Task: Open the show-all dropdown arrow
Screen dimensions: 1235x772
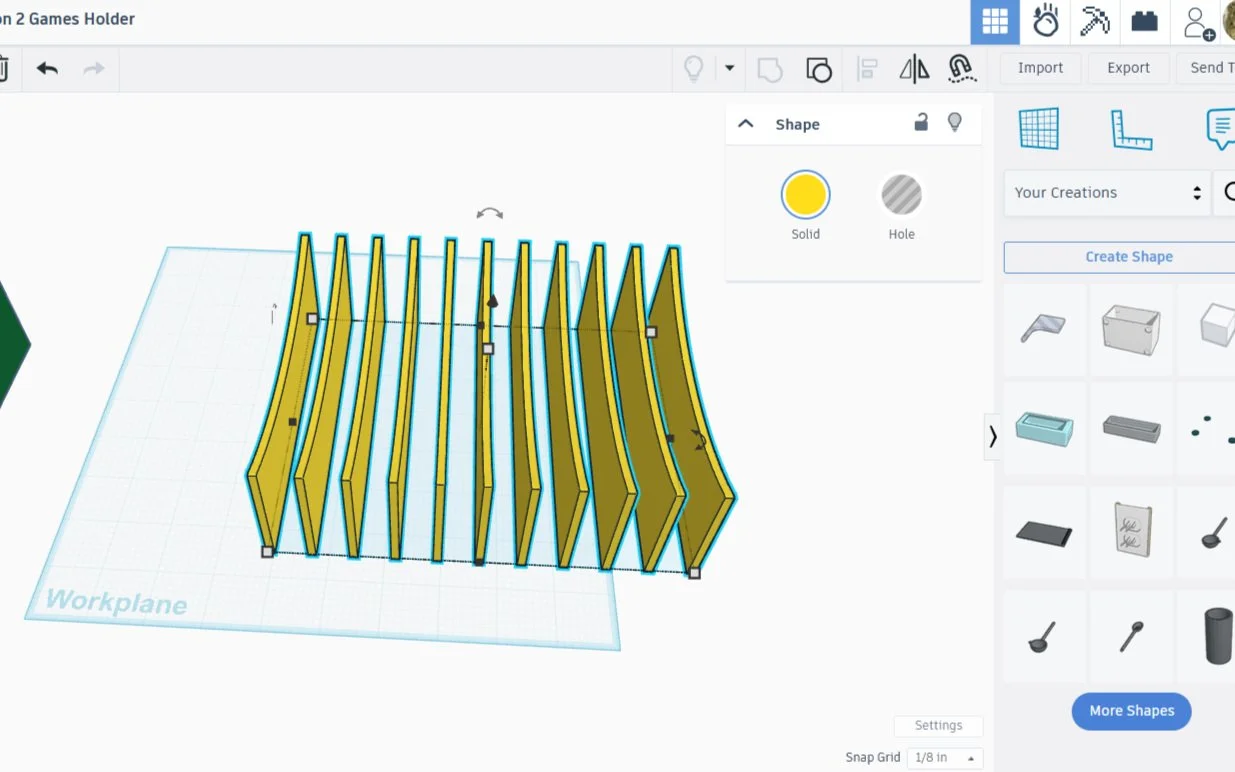Action: 729,68
